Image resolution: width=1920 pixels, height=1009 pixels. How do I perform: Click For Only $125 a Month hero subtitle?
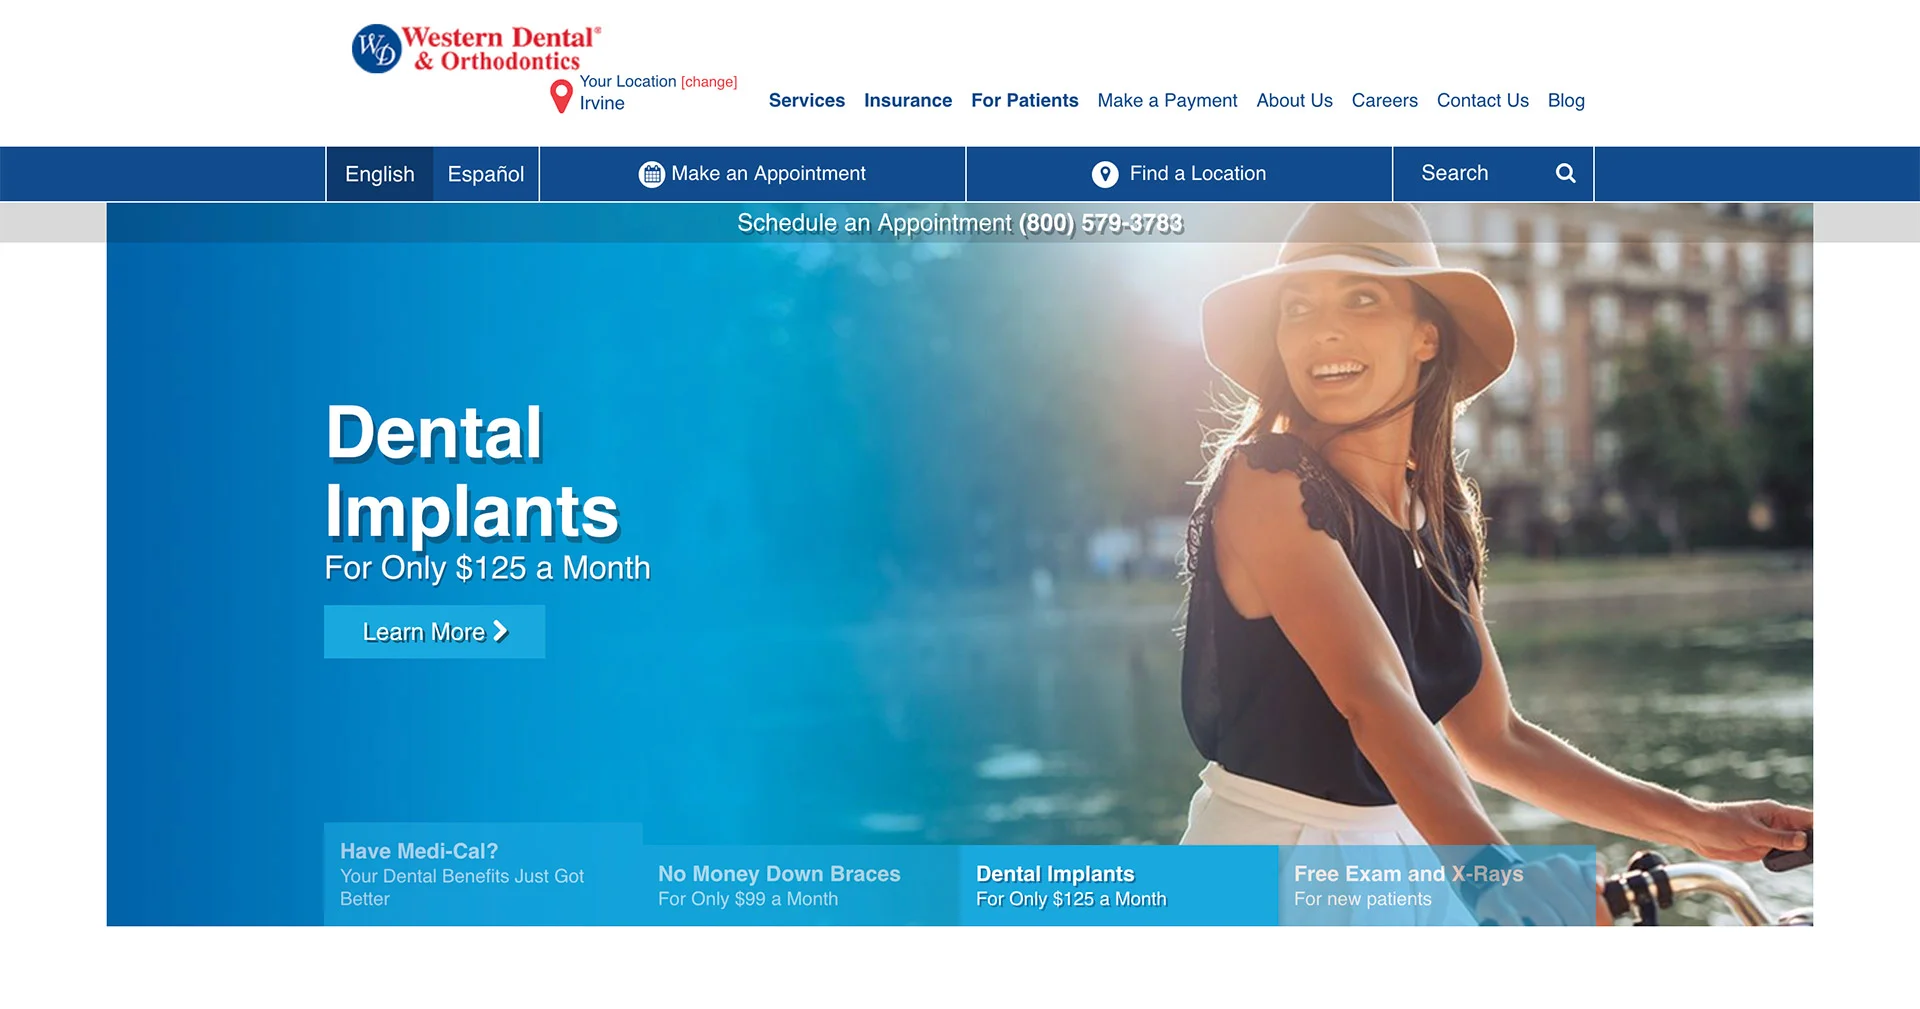click(487, 568)
